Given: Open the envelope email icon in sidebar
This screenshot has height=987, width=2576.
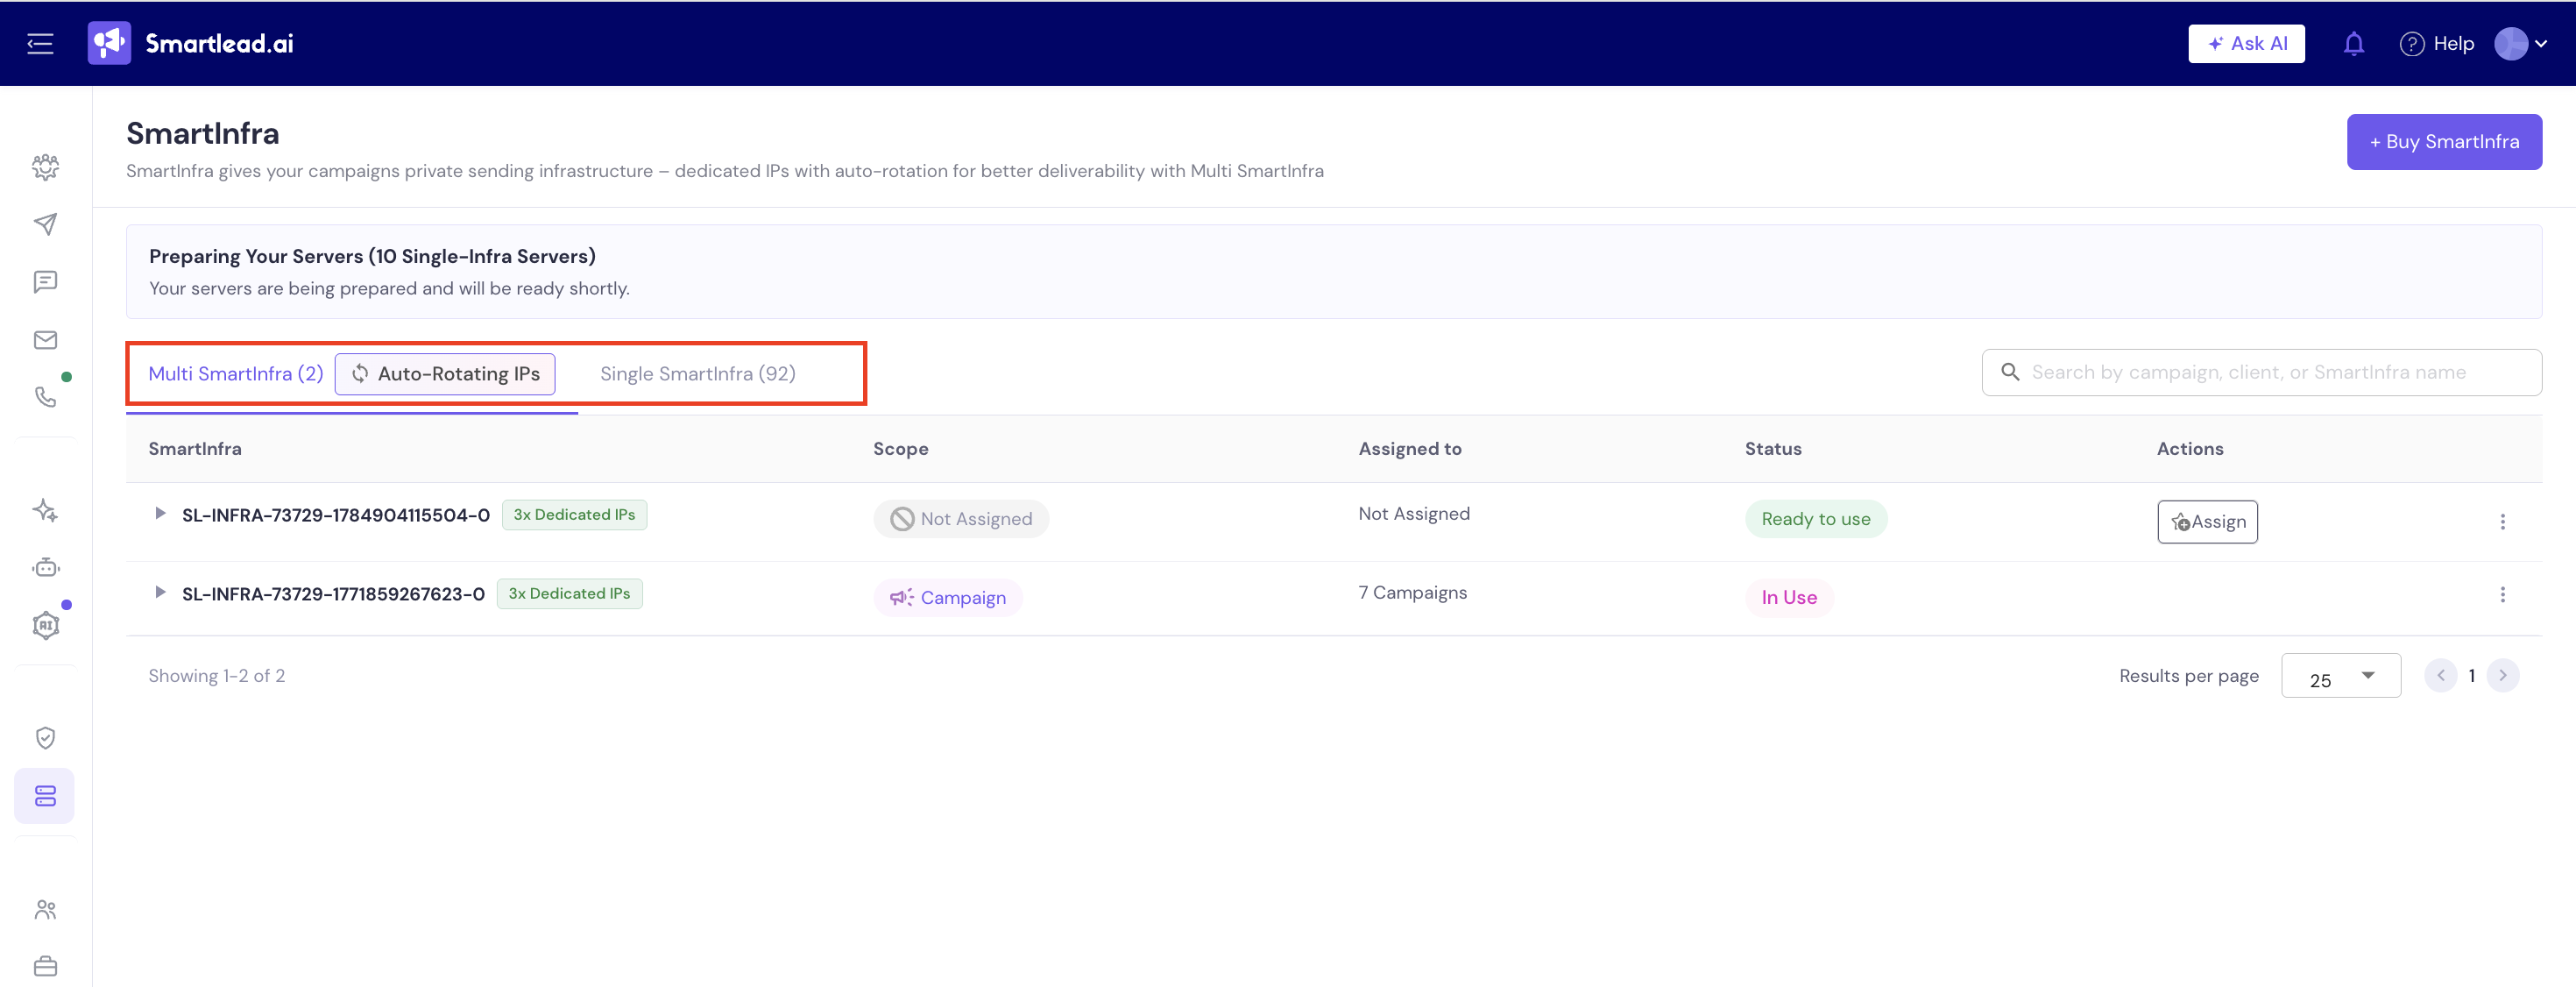Looking at the screenshot, I should [x=45, y=340].
